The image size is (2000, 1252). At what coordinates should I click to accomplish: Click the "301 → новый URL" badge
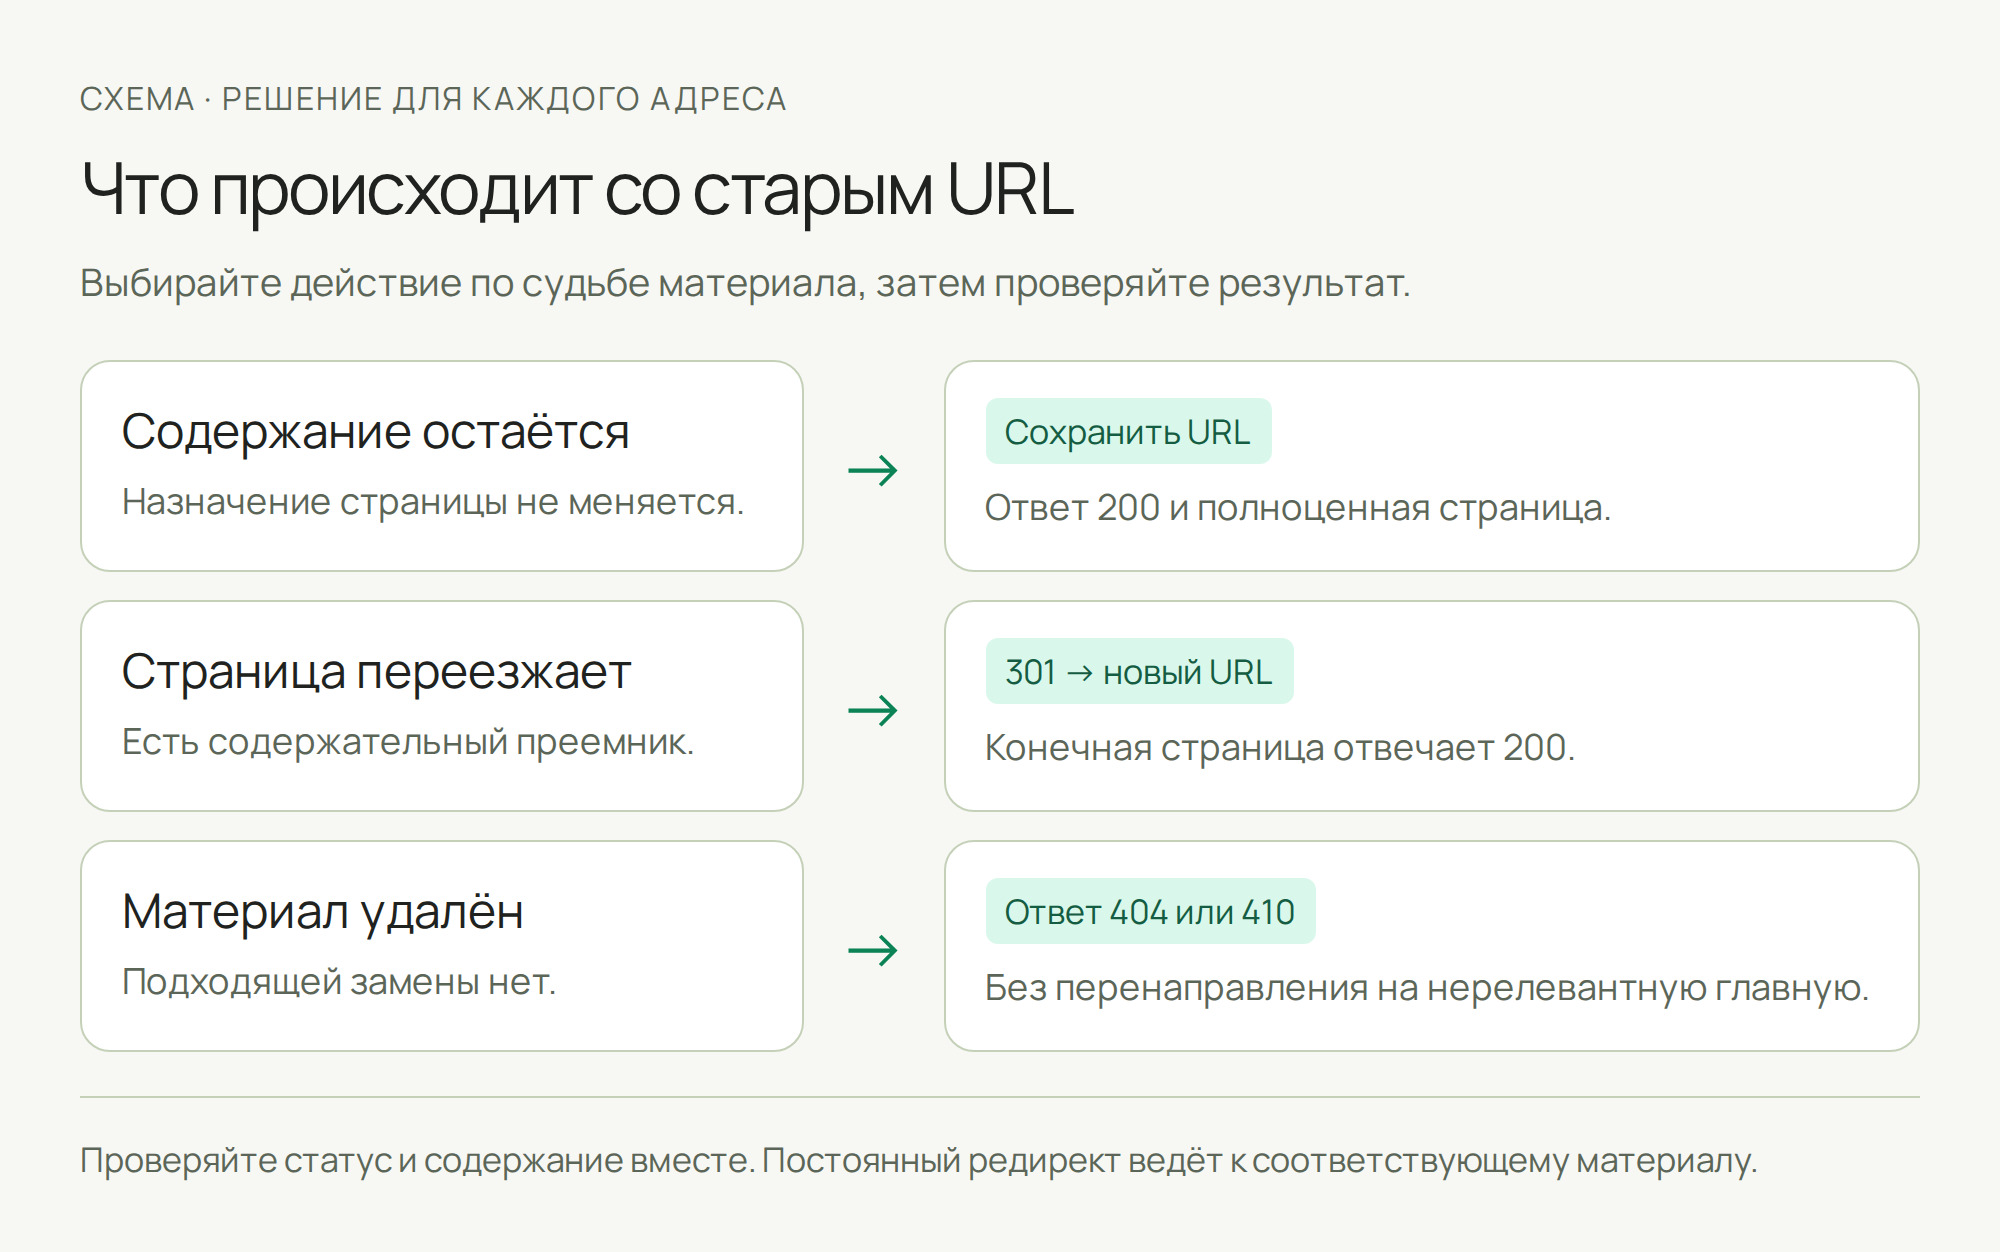pos(1139,671)
